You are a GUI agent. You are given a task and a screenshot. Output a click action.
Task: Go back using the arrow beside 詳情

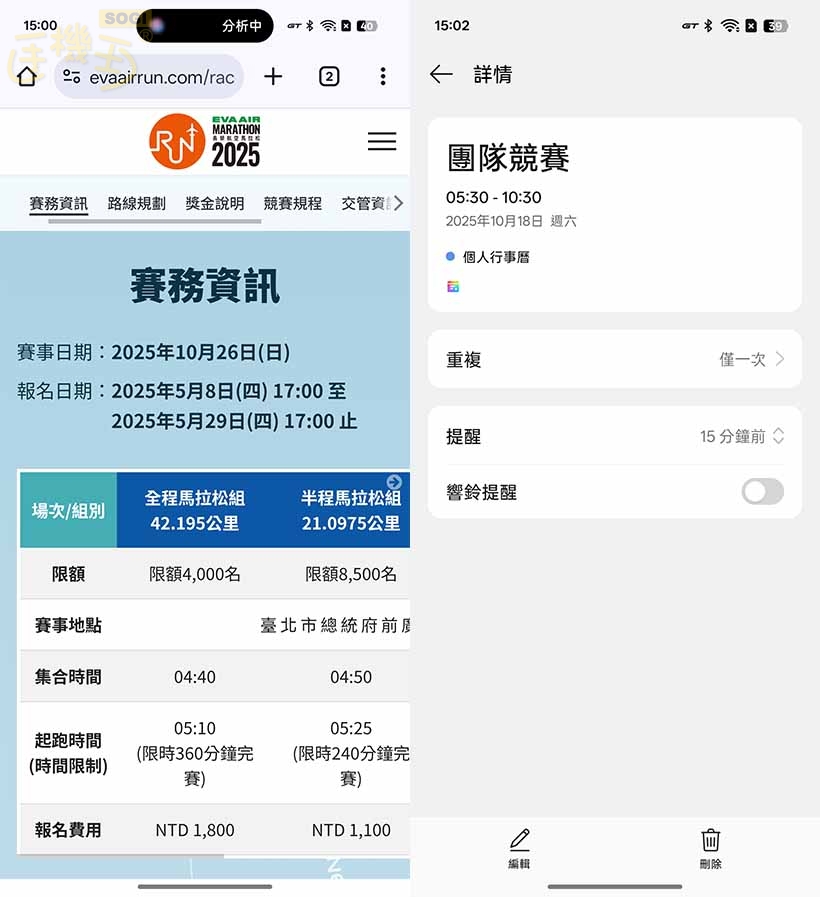pos(441,74)
